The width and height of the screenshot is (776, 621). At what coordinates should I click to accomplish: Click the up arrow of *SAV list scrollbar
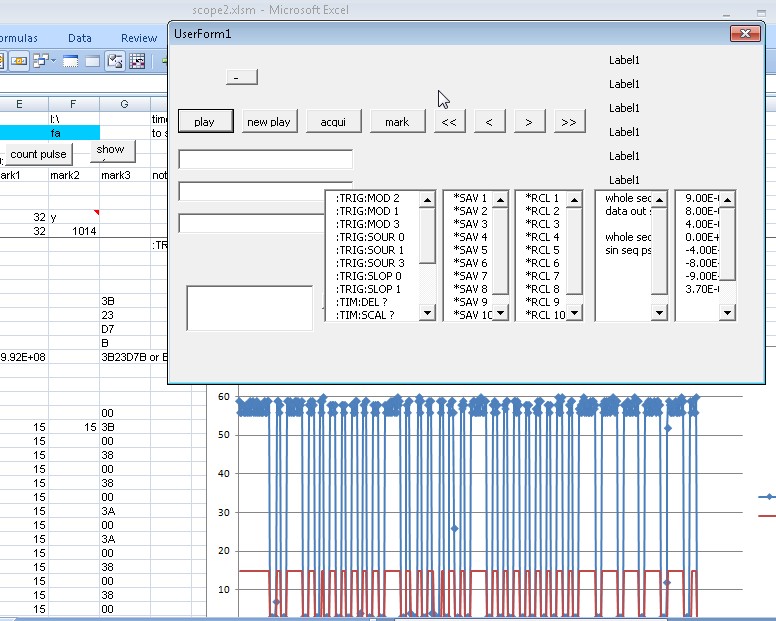tap(501, 199)
